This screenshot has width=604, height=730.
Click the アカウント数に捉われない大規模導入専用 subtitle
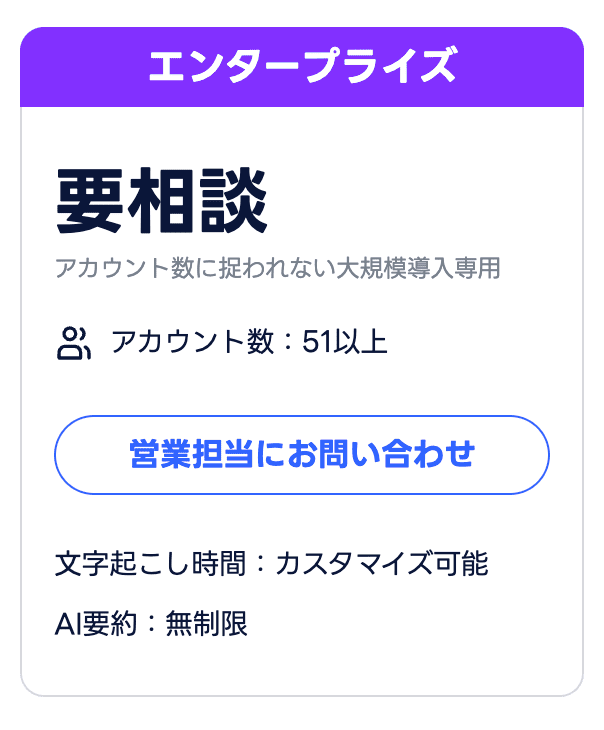278,268
